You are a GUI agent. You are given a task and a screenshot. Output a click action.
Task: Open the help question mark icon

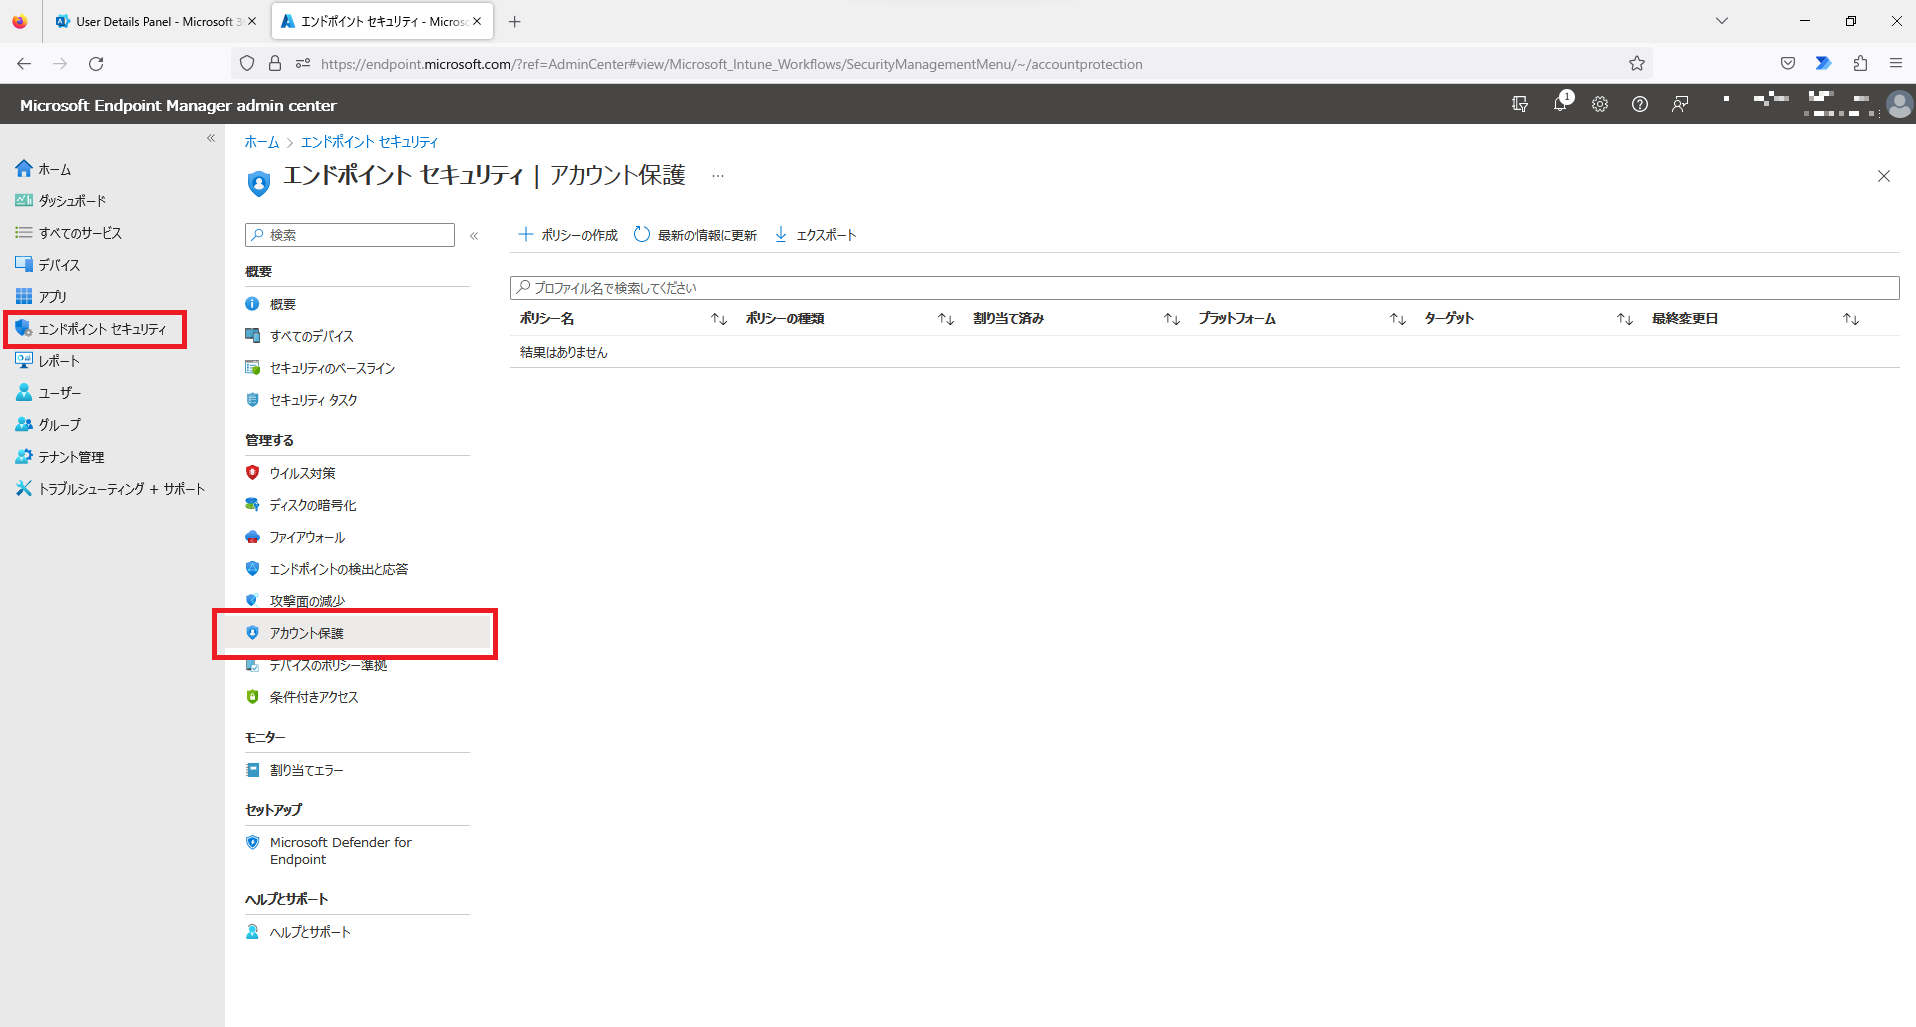(x=1640, y=104)
